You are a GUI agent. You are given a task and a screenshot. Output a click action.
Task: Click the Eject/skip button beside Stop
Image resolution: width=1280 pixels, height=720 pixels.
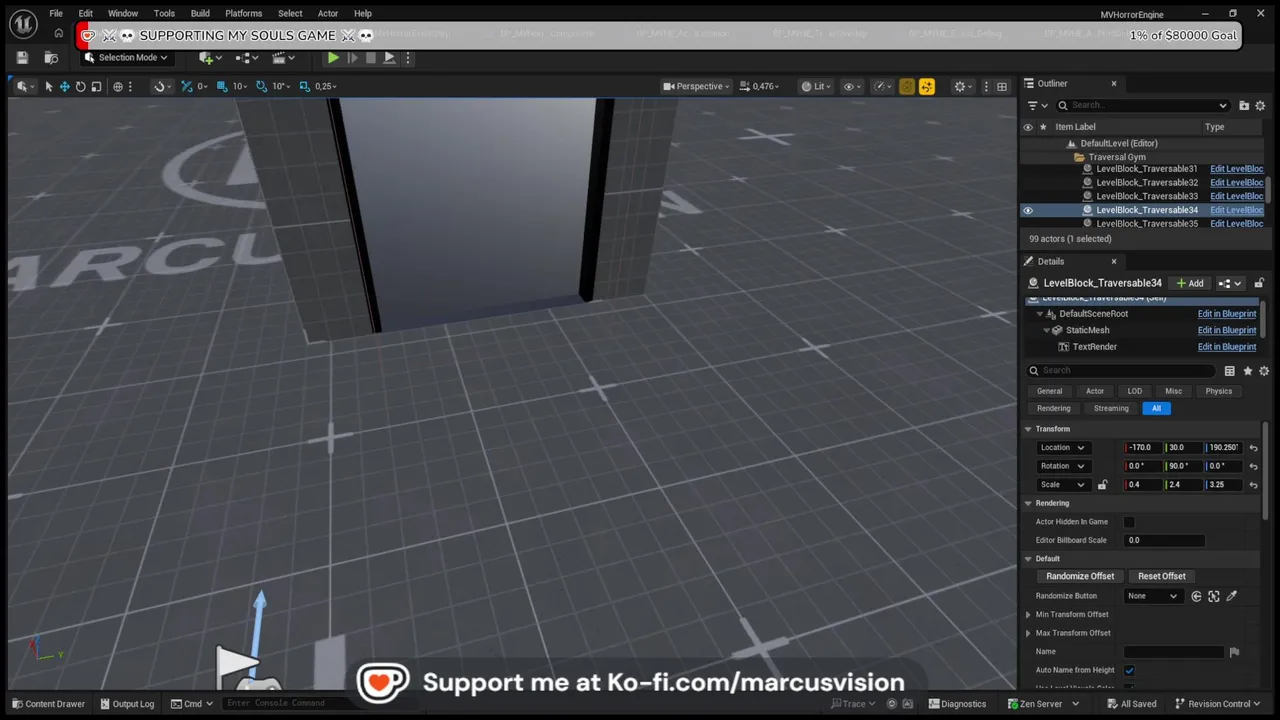pyautogui.click(x=389, y=58)
